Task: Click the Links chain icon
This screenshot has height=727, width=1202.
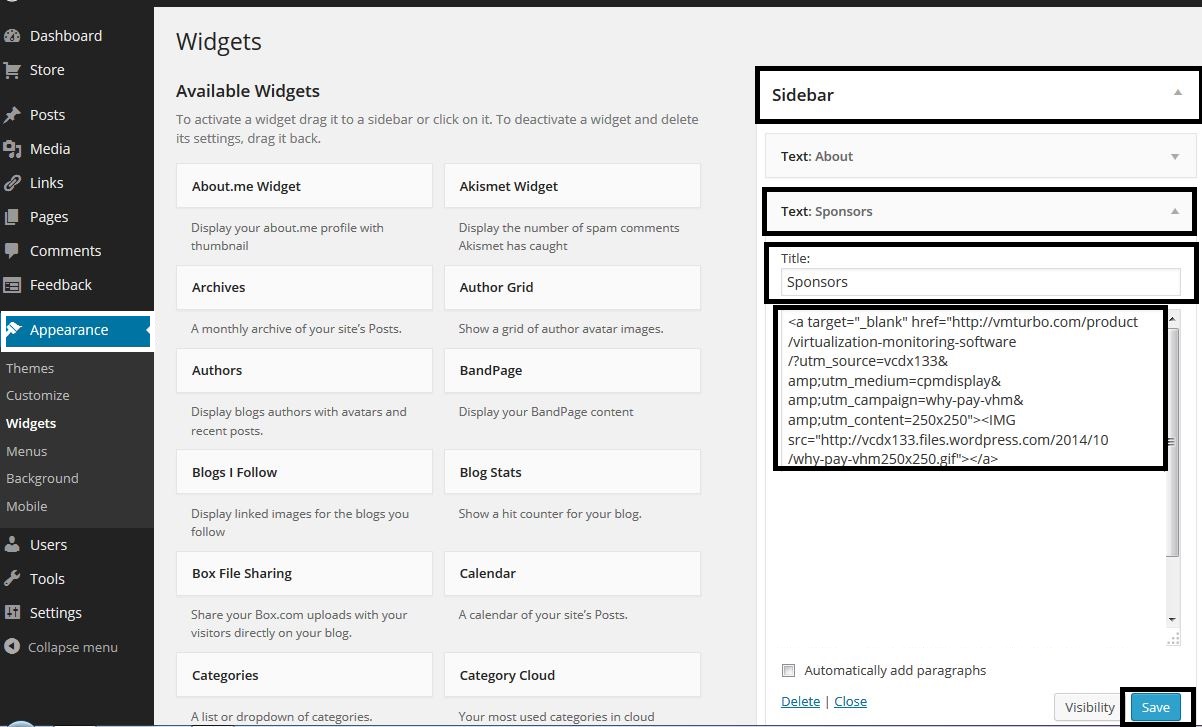Action: pyautogui.click(x=12, y=183)
